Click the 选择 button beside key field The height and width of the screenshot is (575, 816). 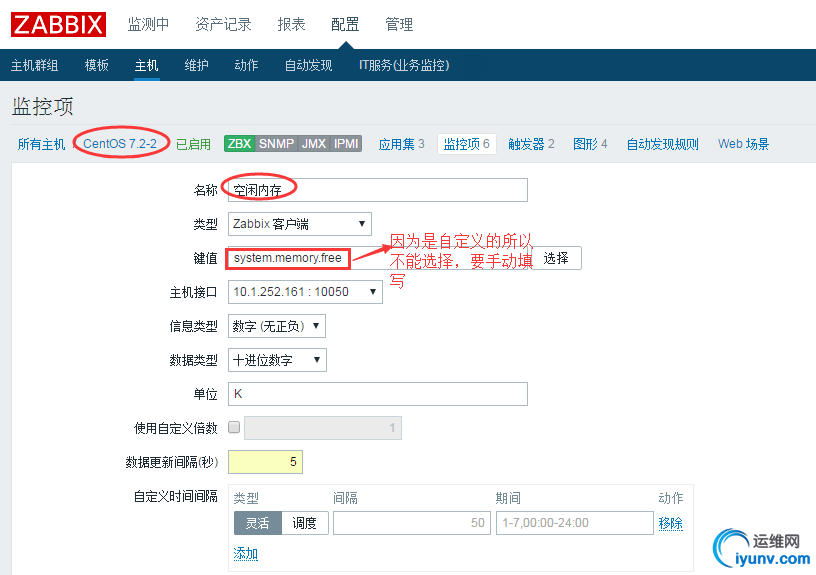coord(556,258)
